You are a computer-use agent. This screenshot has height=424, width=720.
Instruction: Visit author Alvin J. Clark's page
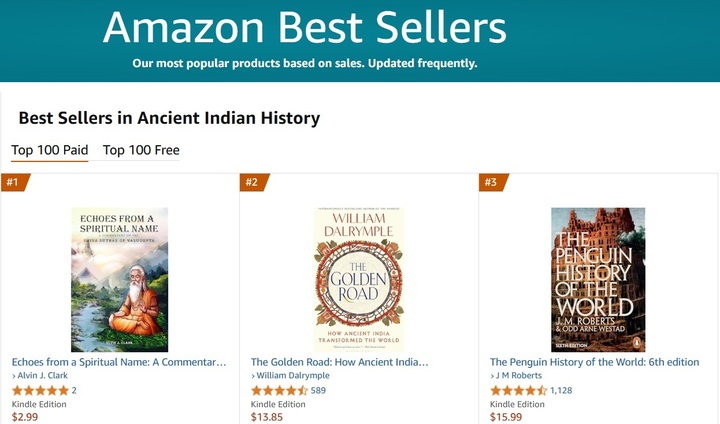pyautogui.click(x=42, y=375)
